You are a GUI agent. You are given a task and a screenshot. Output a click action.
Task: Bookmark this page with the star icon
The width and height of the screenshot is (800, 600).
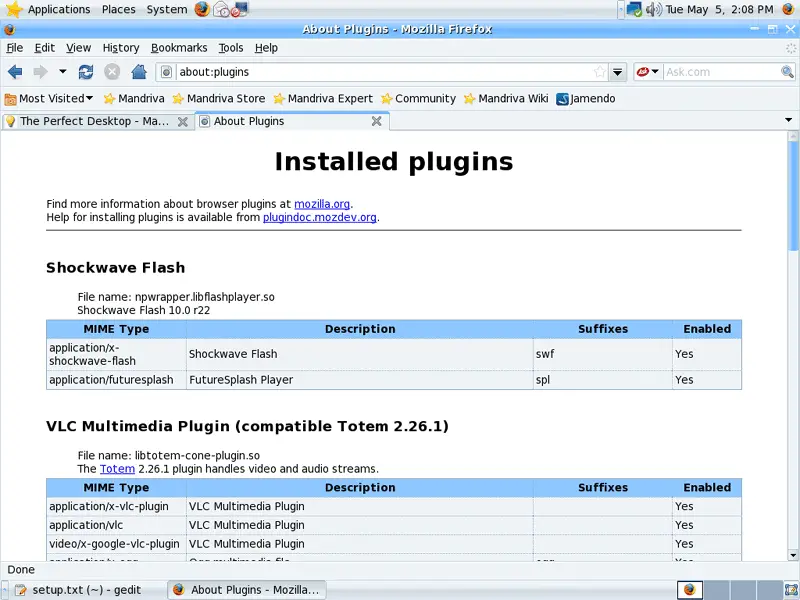[x=599, y=72]
